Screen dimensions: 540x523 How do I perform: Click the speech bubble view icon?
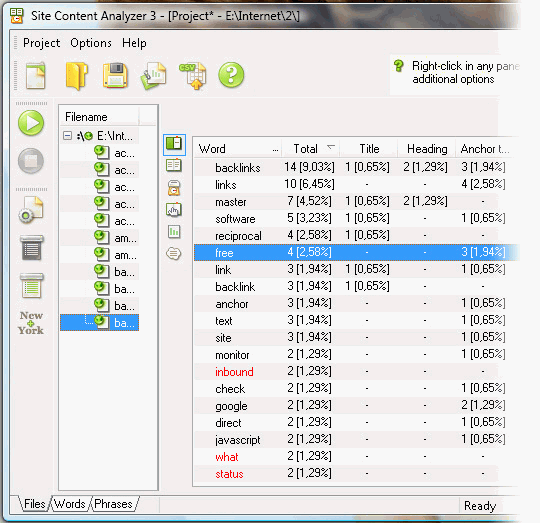(x=174, y=254)
